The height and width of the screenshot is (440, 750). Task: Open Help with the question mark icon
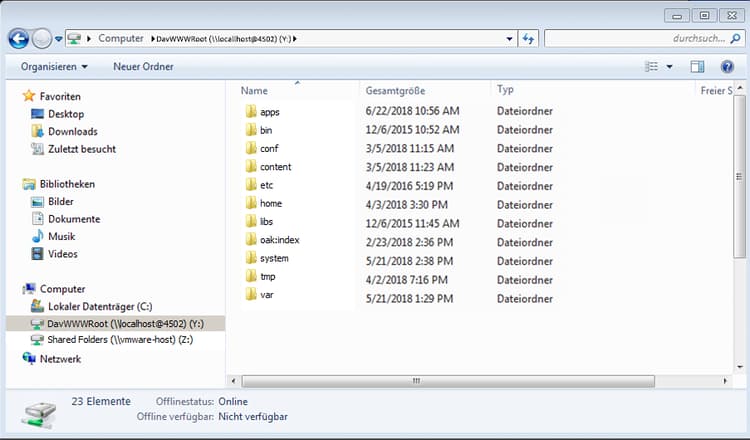pos(728,66)
